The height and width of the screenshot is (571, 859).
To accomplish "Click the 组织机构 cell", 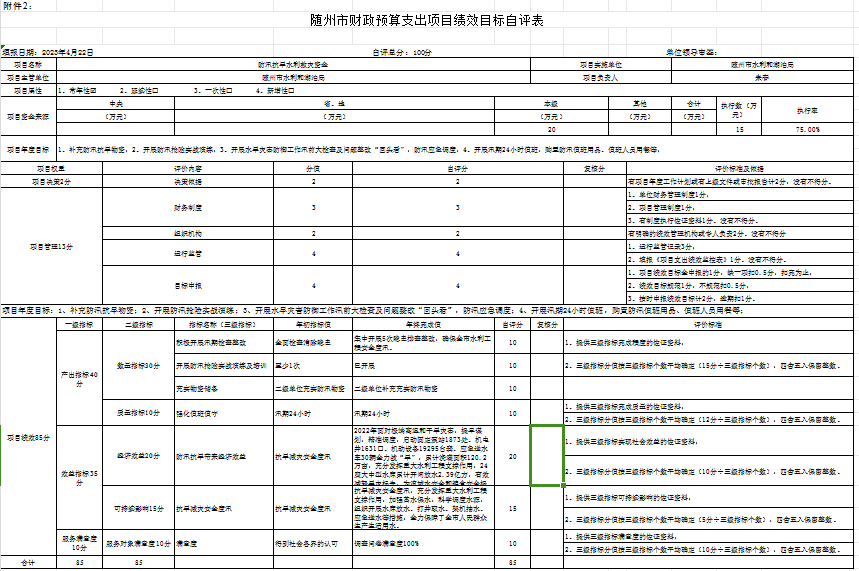I will point(188,233).
